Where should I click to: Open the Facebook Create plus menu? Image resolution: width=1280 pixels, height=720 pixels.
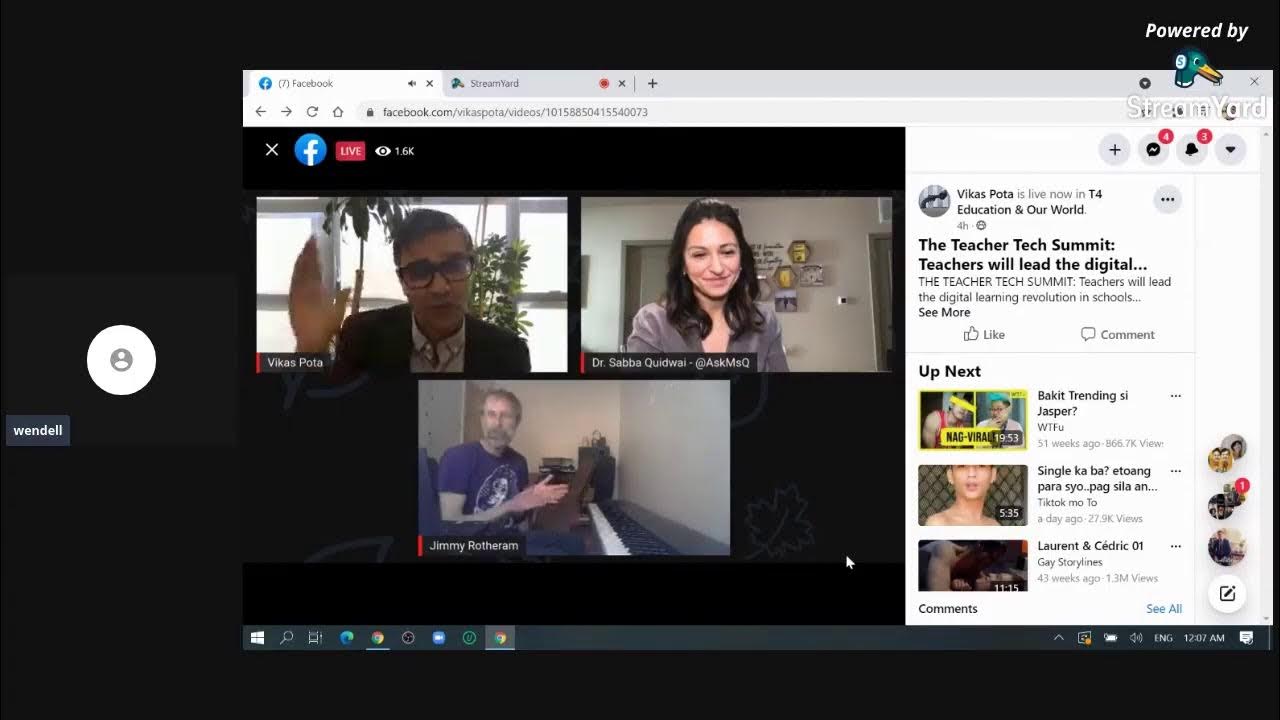pyautogui.click(x=1114, y=150)
